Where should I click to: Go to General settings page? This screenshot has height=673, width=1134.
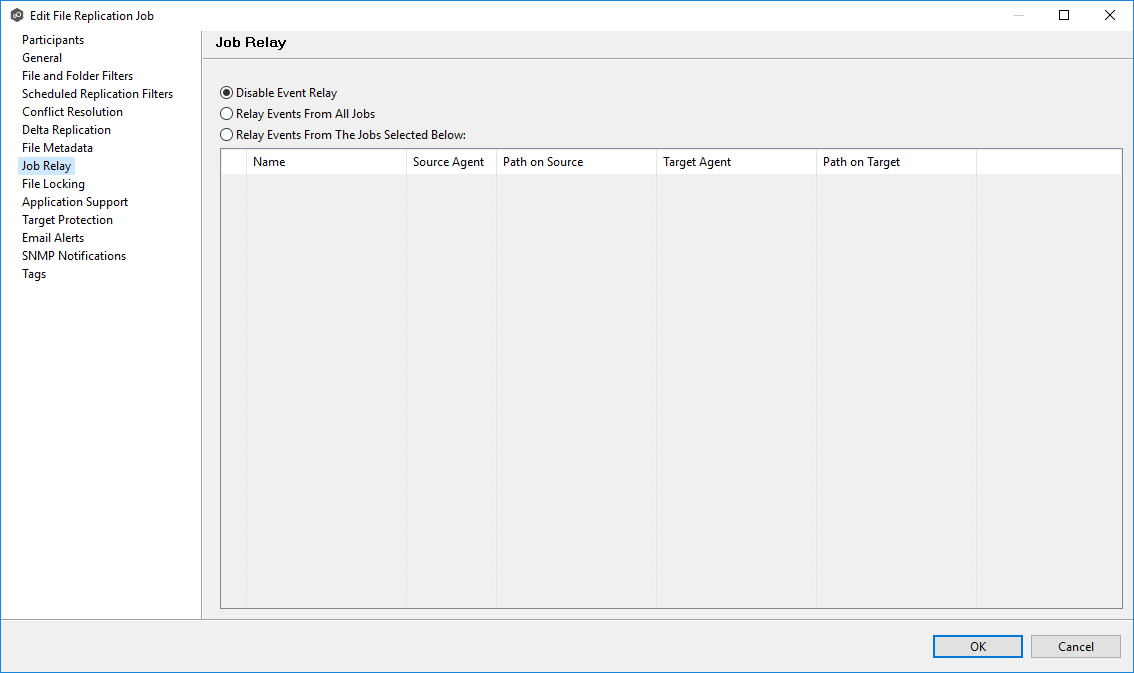click(x=42, y=58)
